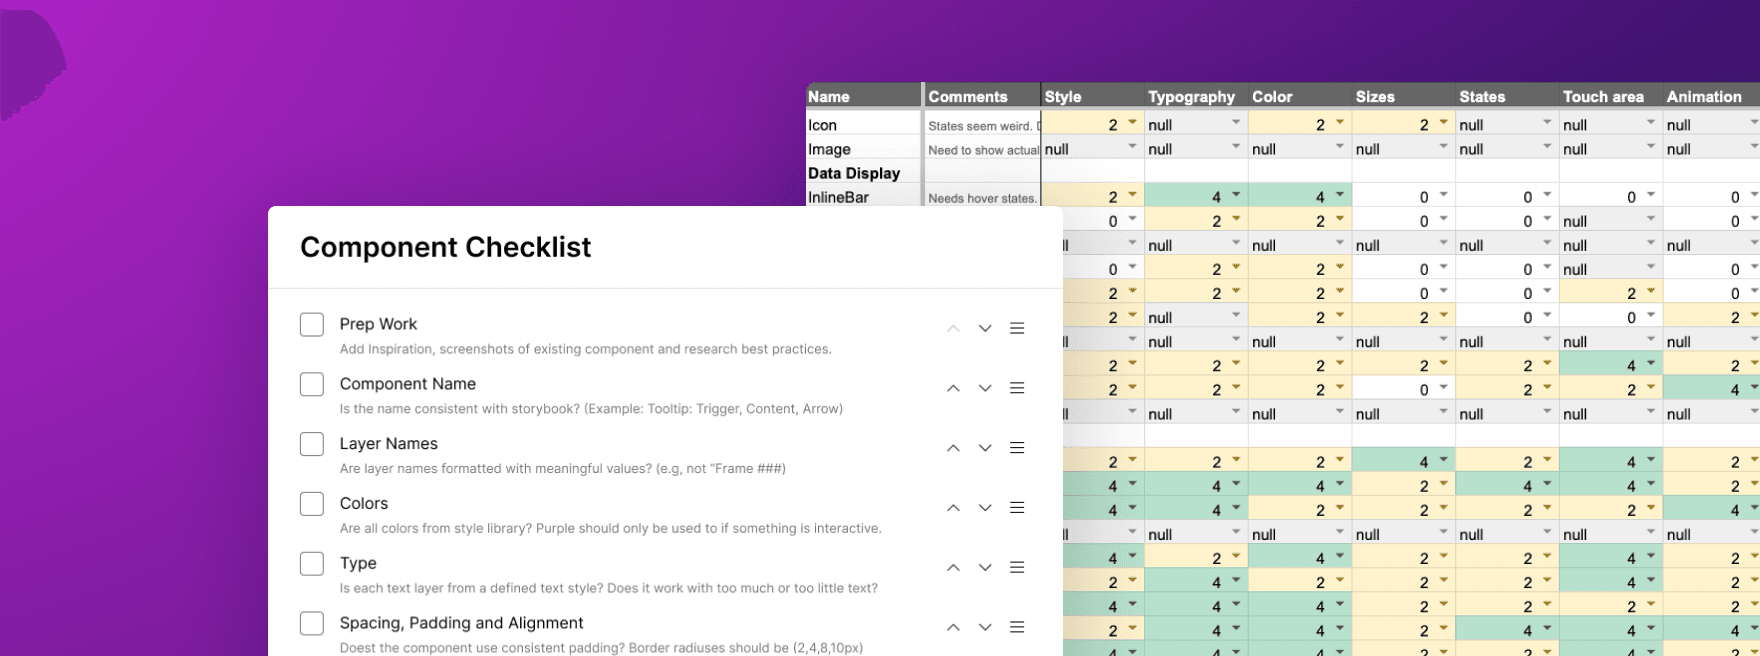Move Spacing, Padding and Alignment item down
The height and width of the screenshot is (656, 1760).
[985, 627]
